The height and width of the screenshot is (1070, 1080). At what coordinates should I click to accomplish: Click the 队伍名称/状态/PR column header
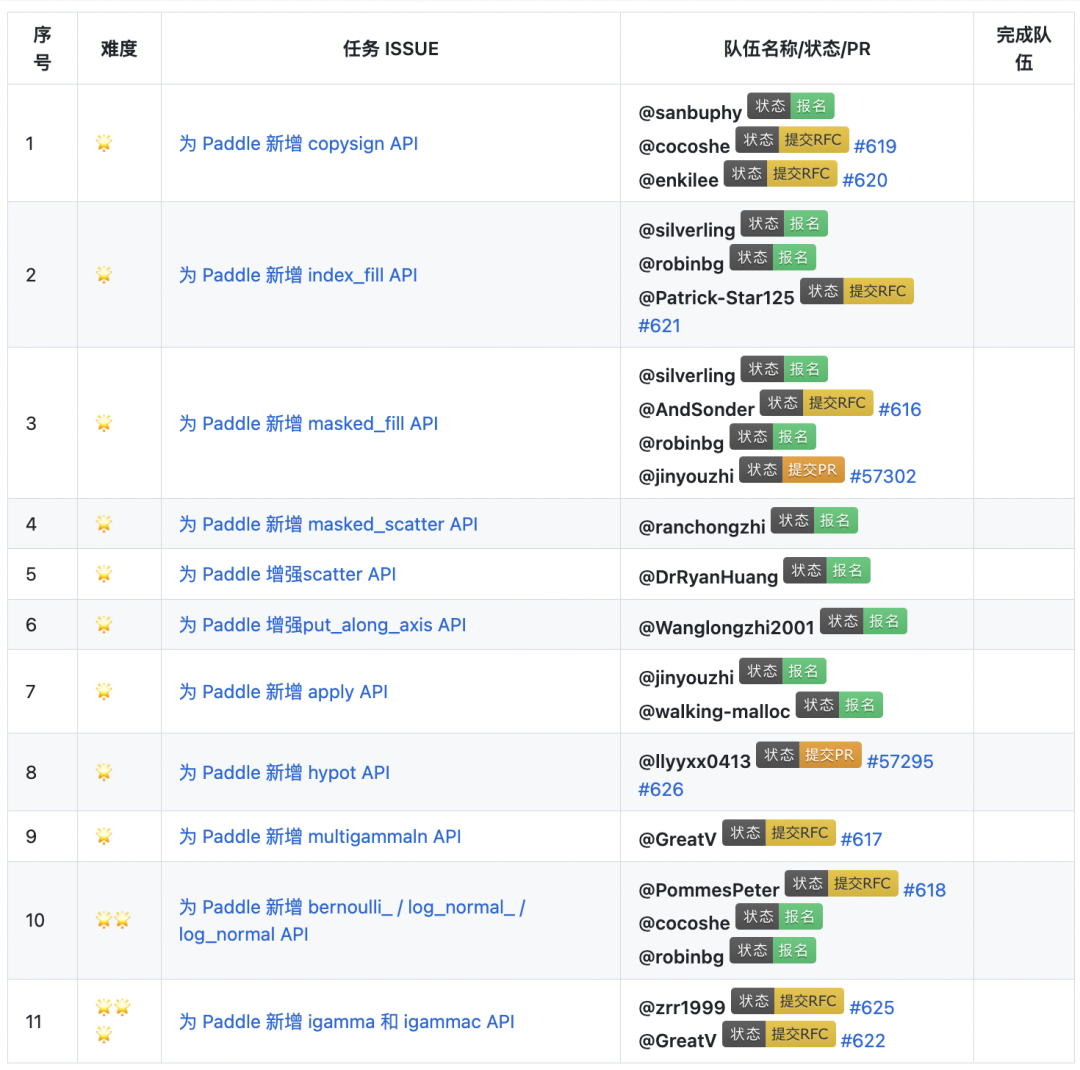(x=797, y=49)
